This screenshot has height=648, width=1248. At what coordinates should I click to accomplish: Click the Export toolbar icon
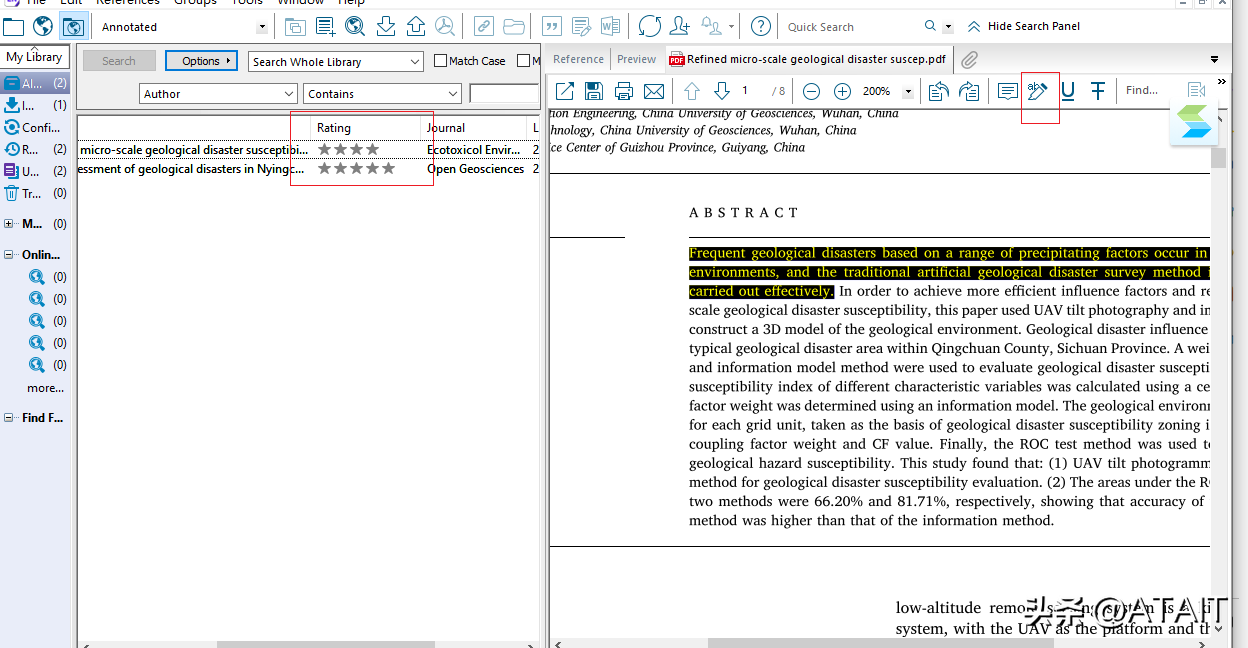click(415, 26)
